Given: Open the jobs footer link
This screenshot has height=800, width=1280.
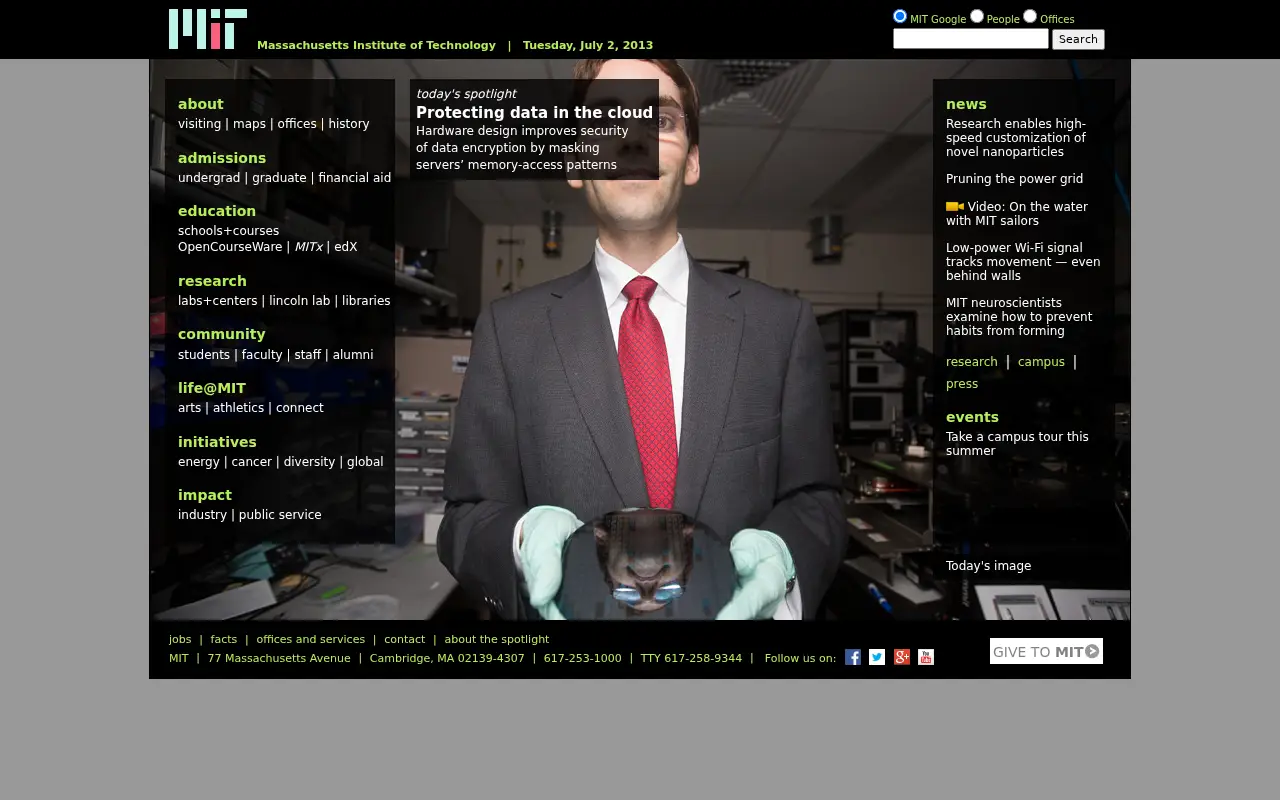Looking at the screenshot, I should (x=180, y=639).
